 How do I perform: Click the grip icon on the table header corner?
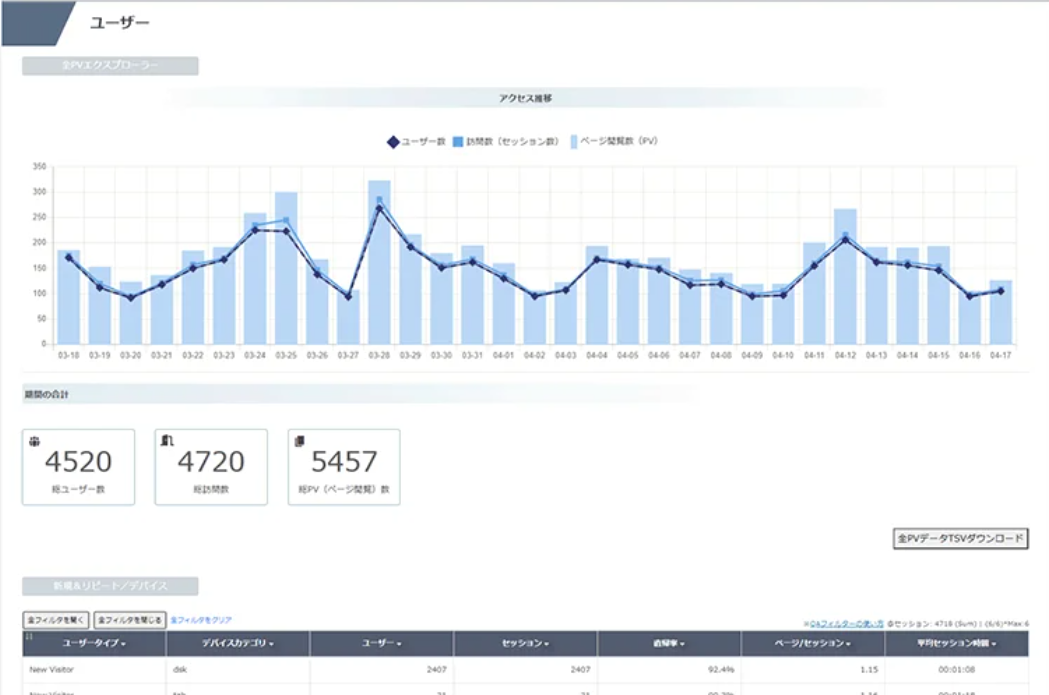tap(28, 636)
